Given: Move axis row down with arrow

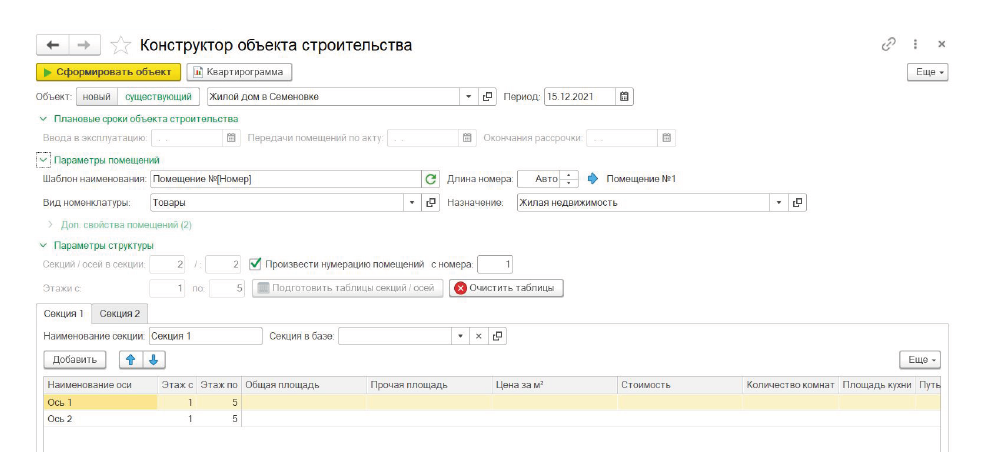Looking at the screenshot, I should 155,360.
